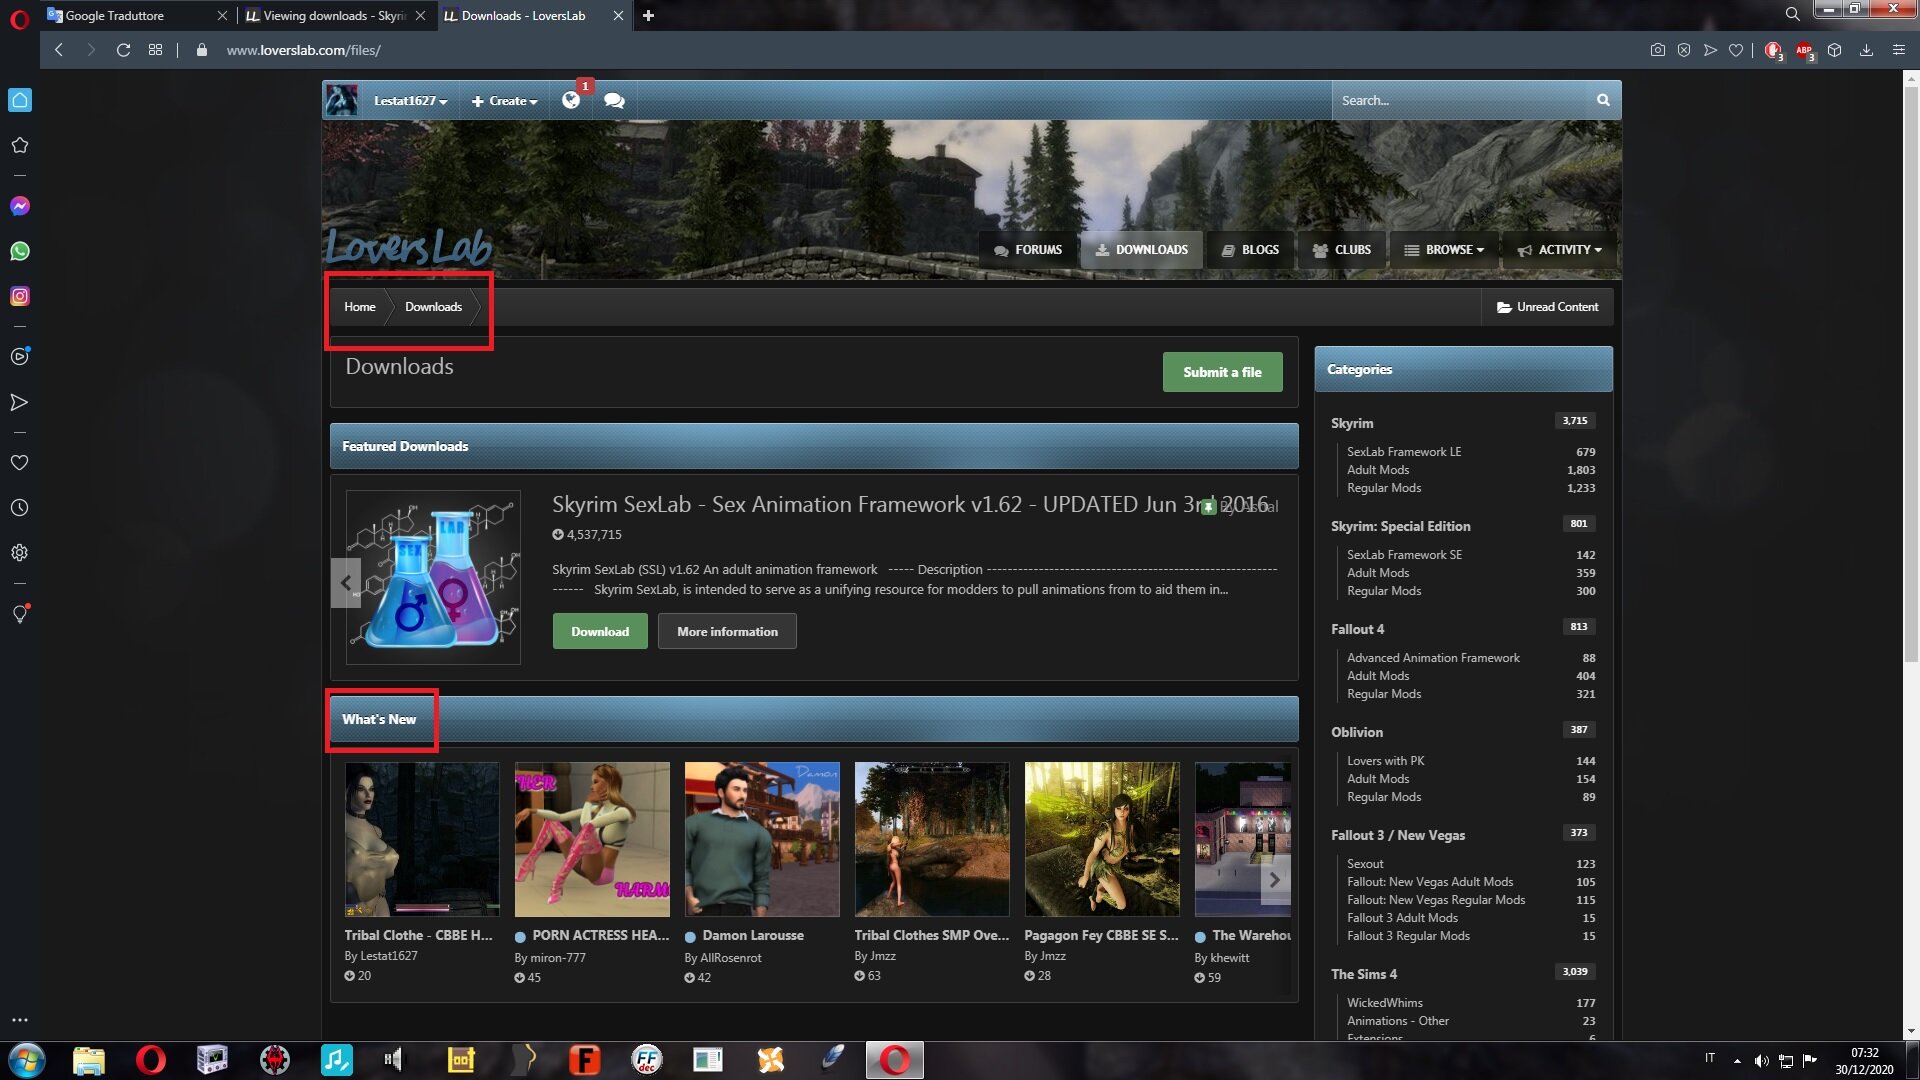The width and height of the screenshot is (1920, 1080).
Task: Open Advanced Animation Framework subcategory
Action: coord(1433,658)
